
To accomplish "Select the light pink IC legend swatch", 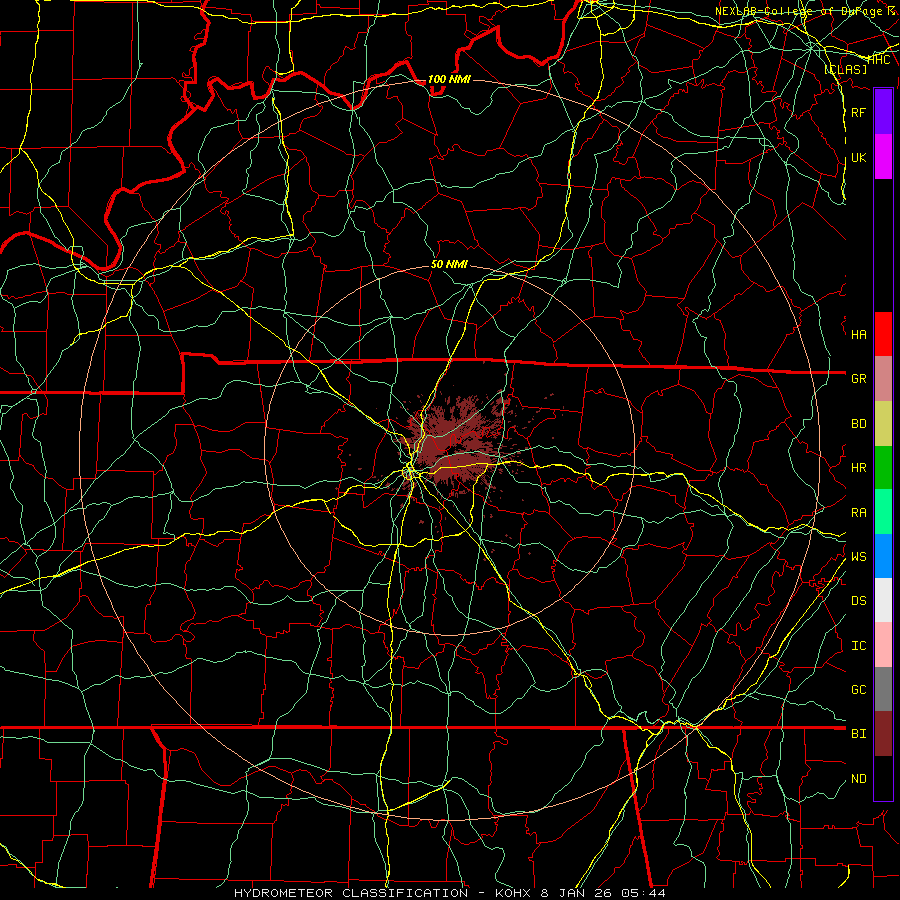I will [x=883, y=645].
